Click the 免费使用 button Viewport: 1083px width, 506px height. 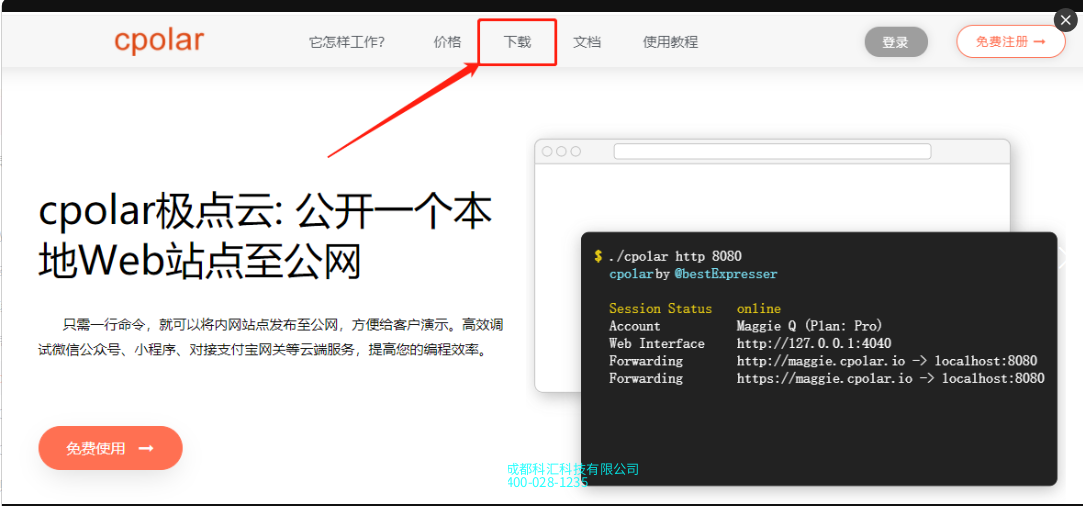pos(111,448)
